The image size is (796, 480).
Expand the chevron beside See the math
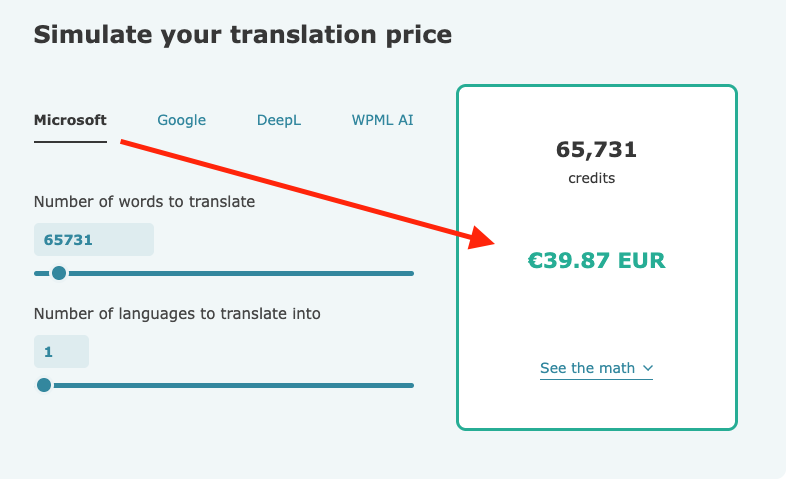[648, 368]
